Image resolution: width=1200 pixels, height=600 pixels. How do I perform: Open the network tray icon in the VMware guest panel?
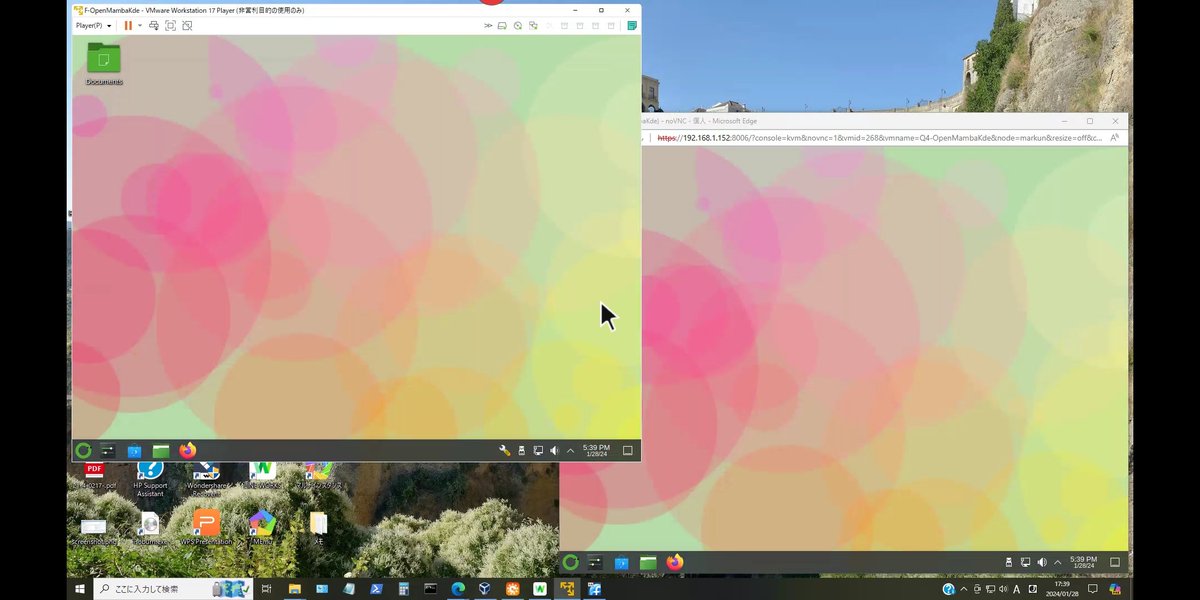(538, 451)
